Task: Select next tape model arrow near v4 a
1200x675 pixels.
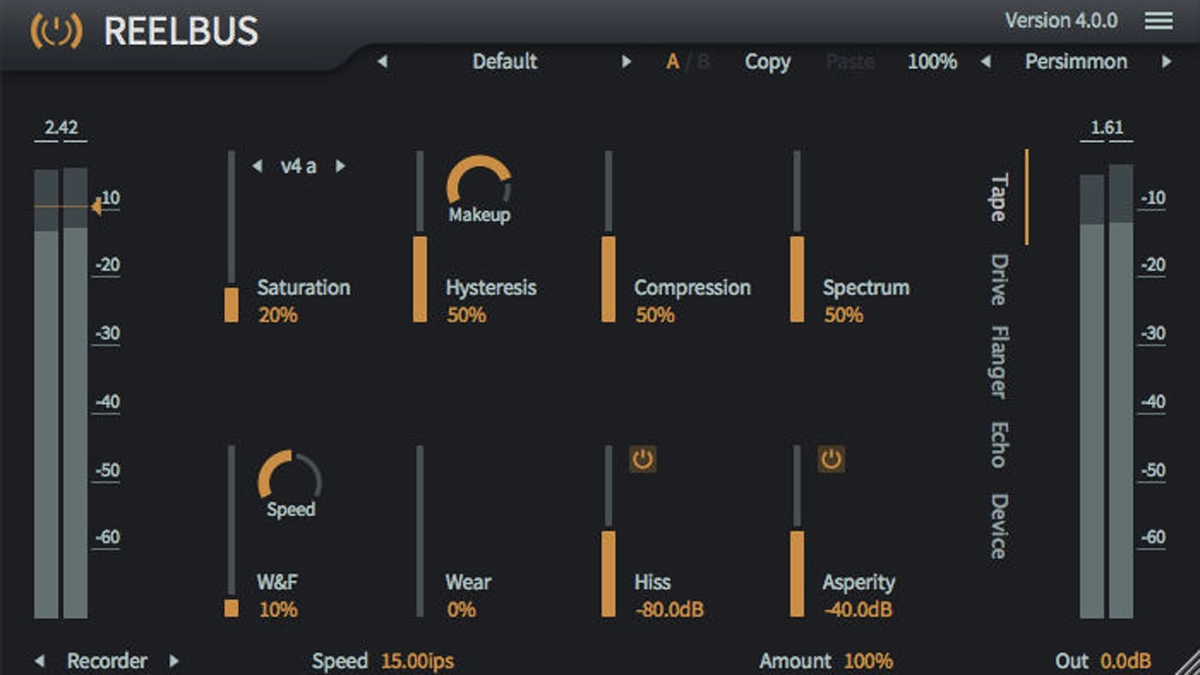Action: (x=340, y=166)
